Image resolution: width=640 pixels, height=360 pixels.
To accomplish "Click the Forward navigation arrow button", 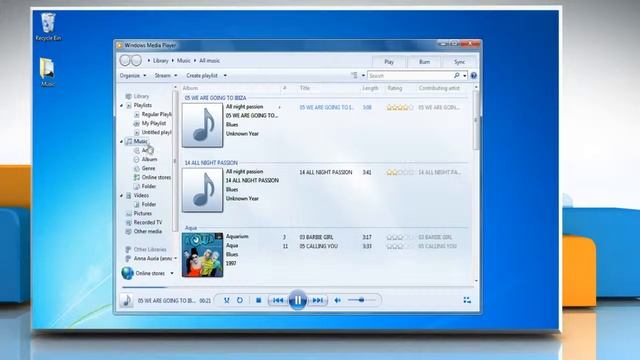I will (136, 60).
